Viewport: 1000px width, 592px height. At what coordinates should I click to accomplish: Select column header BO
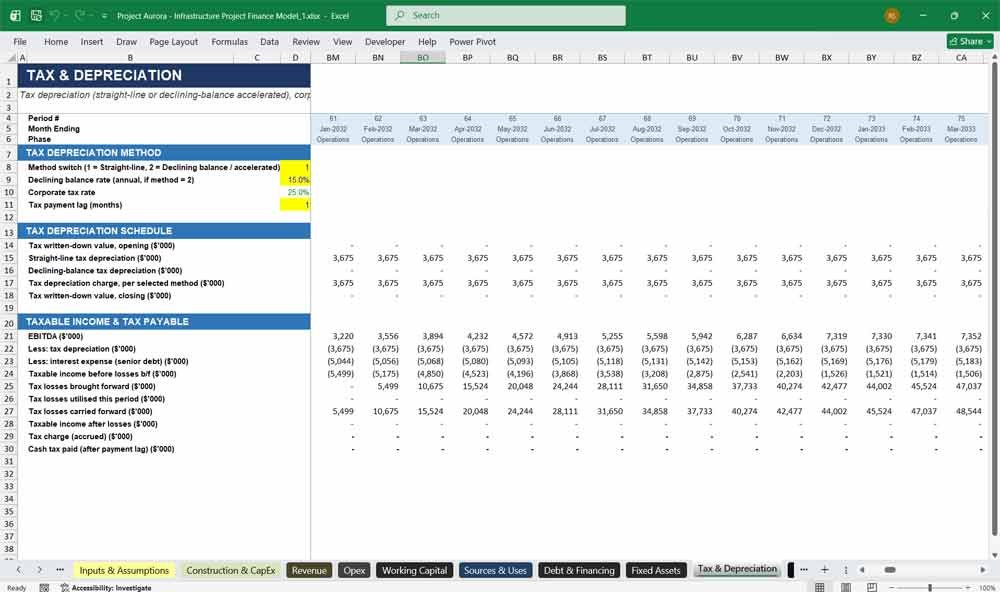(x=423, y=57)
